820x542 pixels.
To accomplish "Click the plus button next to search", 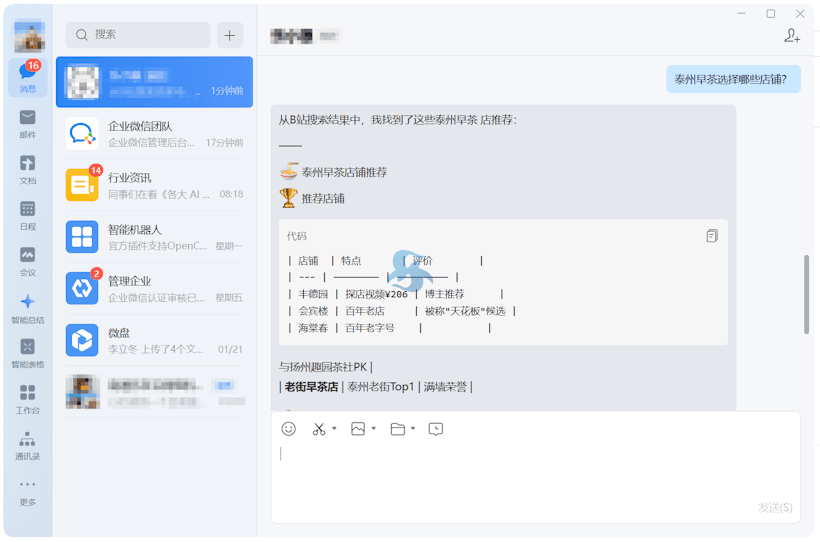I will (230, 35).
